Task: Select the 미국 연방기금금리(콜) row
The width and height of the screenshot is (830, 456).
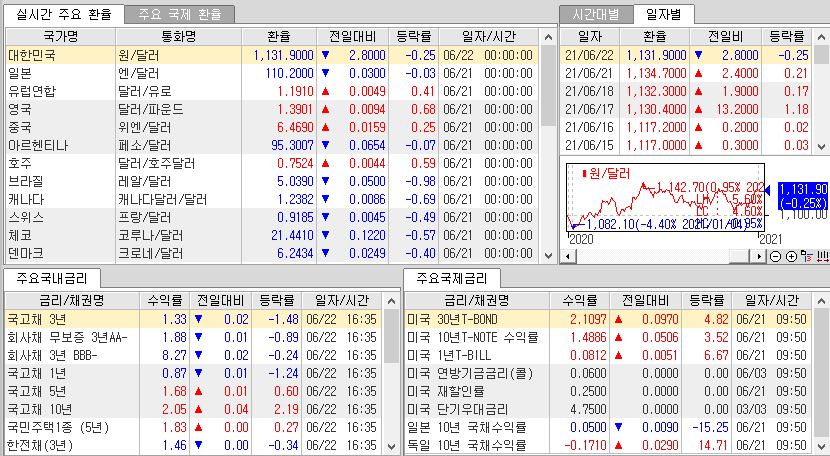Action: pos(608,373)
